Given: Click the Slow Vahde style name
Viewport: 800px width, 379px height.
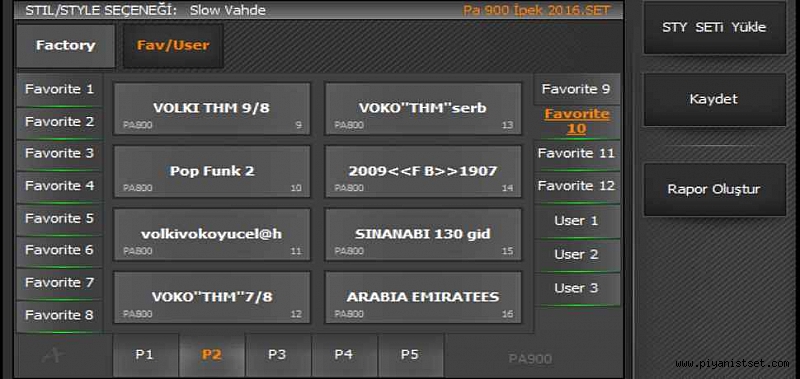Looking at the screenshot, I should [228, 10].
